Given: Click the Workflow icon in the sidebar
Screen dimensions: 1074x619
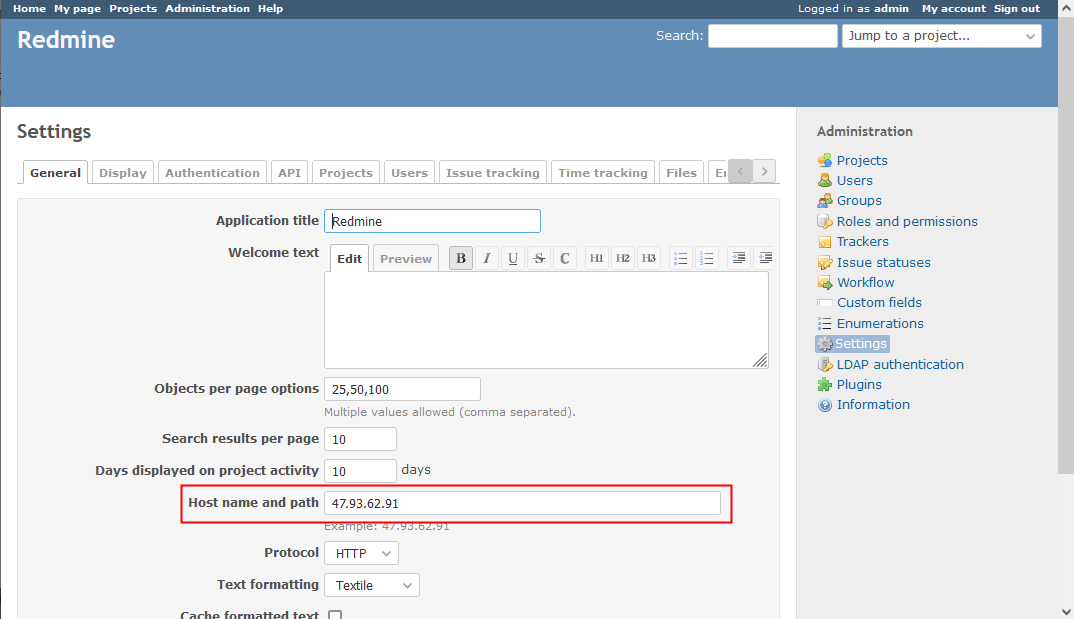Looking at the screenshot, I should (825, 282).
